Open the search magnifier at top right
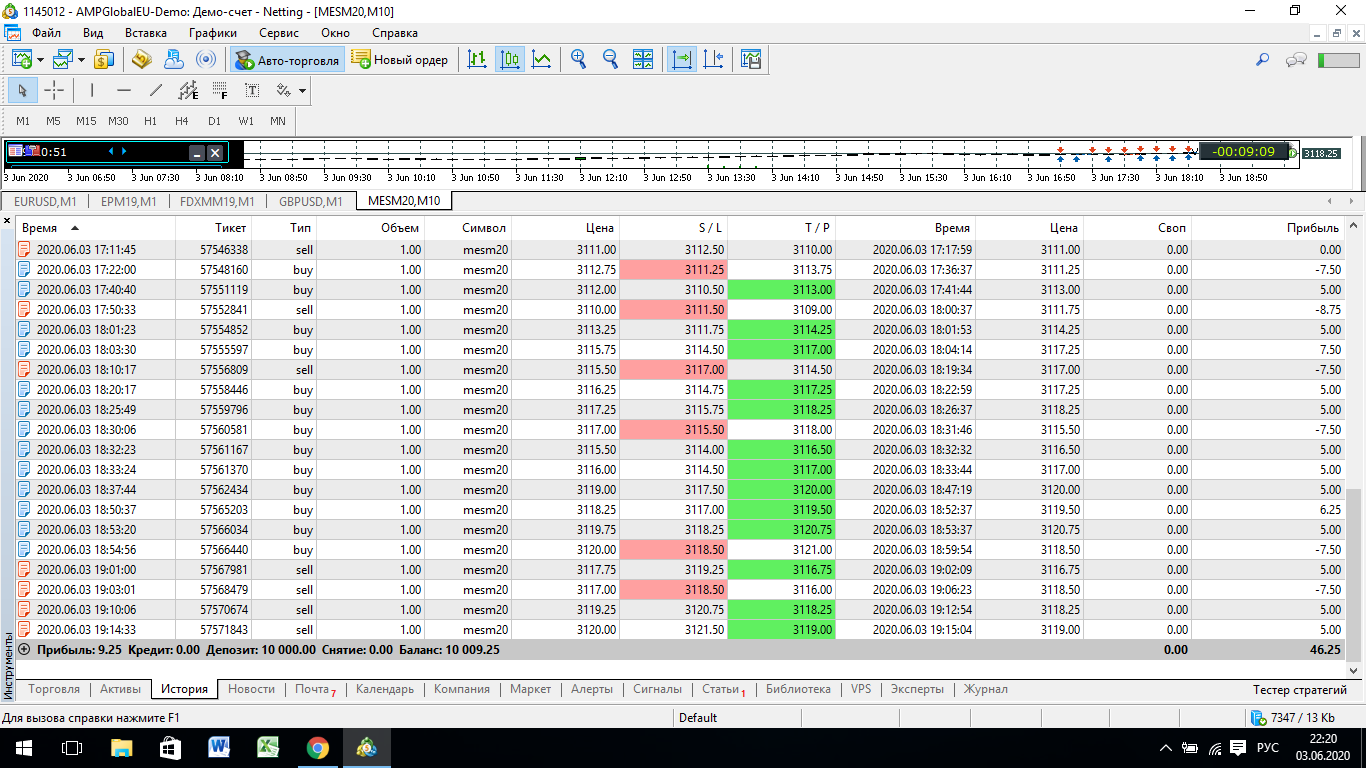Viewport: 1366px width, 768px height. (1263, 60)
